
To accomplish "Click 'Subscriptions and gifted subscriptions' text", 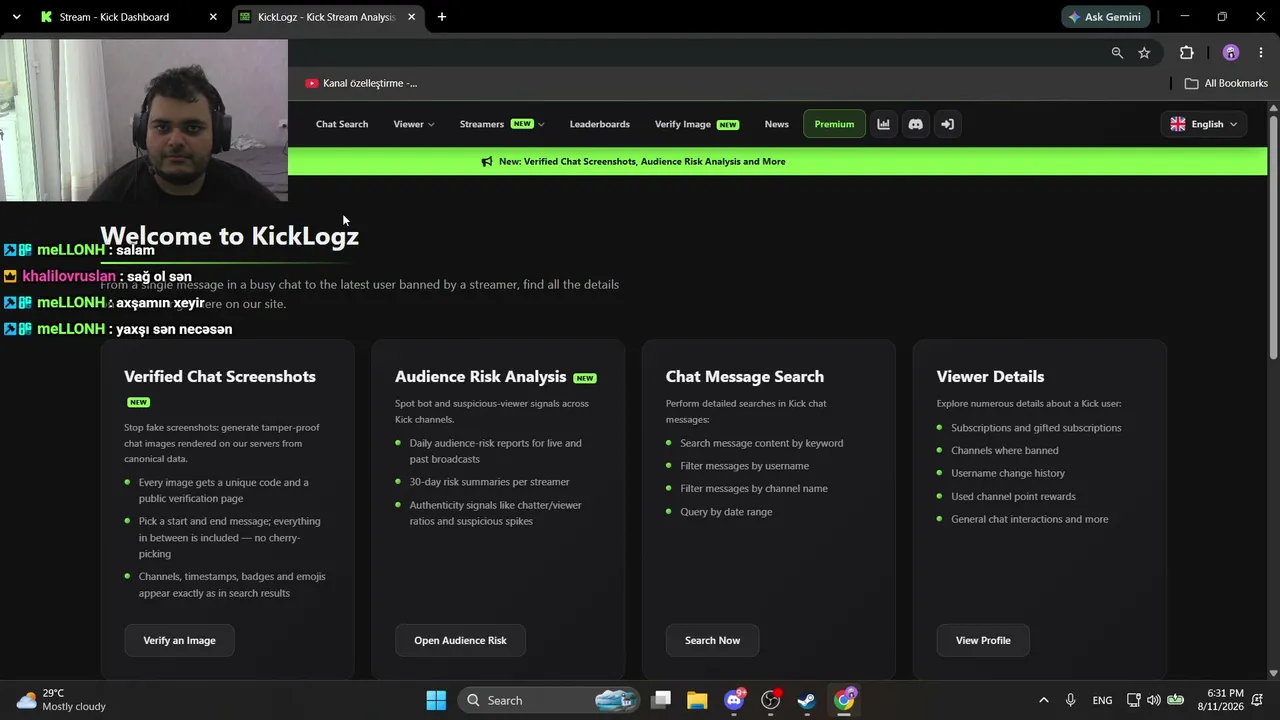I will [1036, 428].
